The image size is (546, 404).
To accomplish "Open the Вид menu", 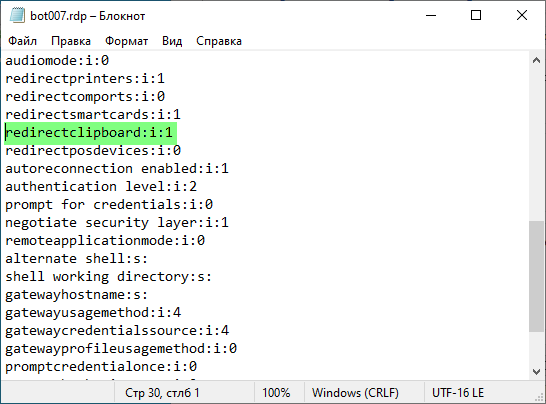I will (172, 41).
